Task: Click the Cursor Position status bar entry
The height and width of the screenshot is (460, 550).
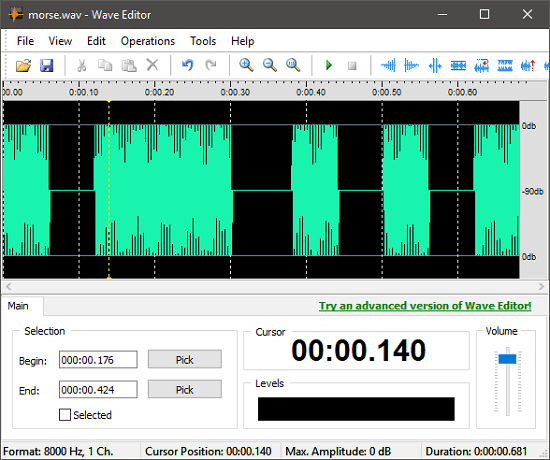Action: [x=208, y=451]
